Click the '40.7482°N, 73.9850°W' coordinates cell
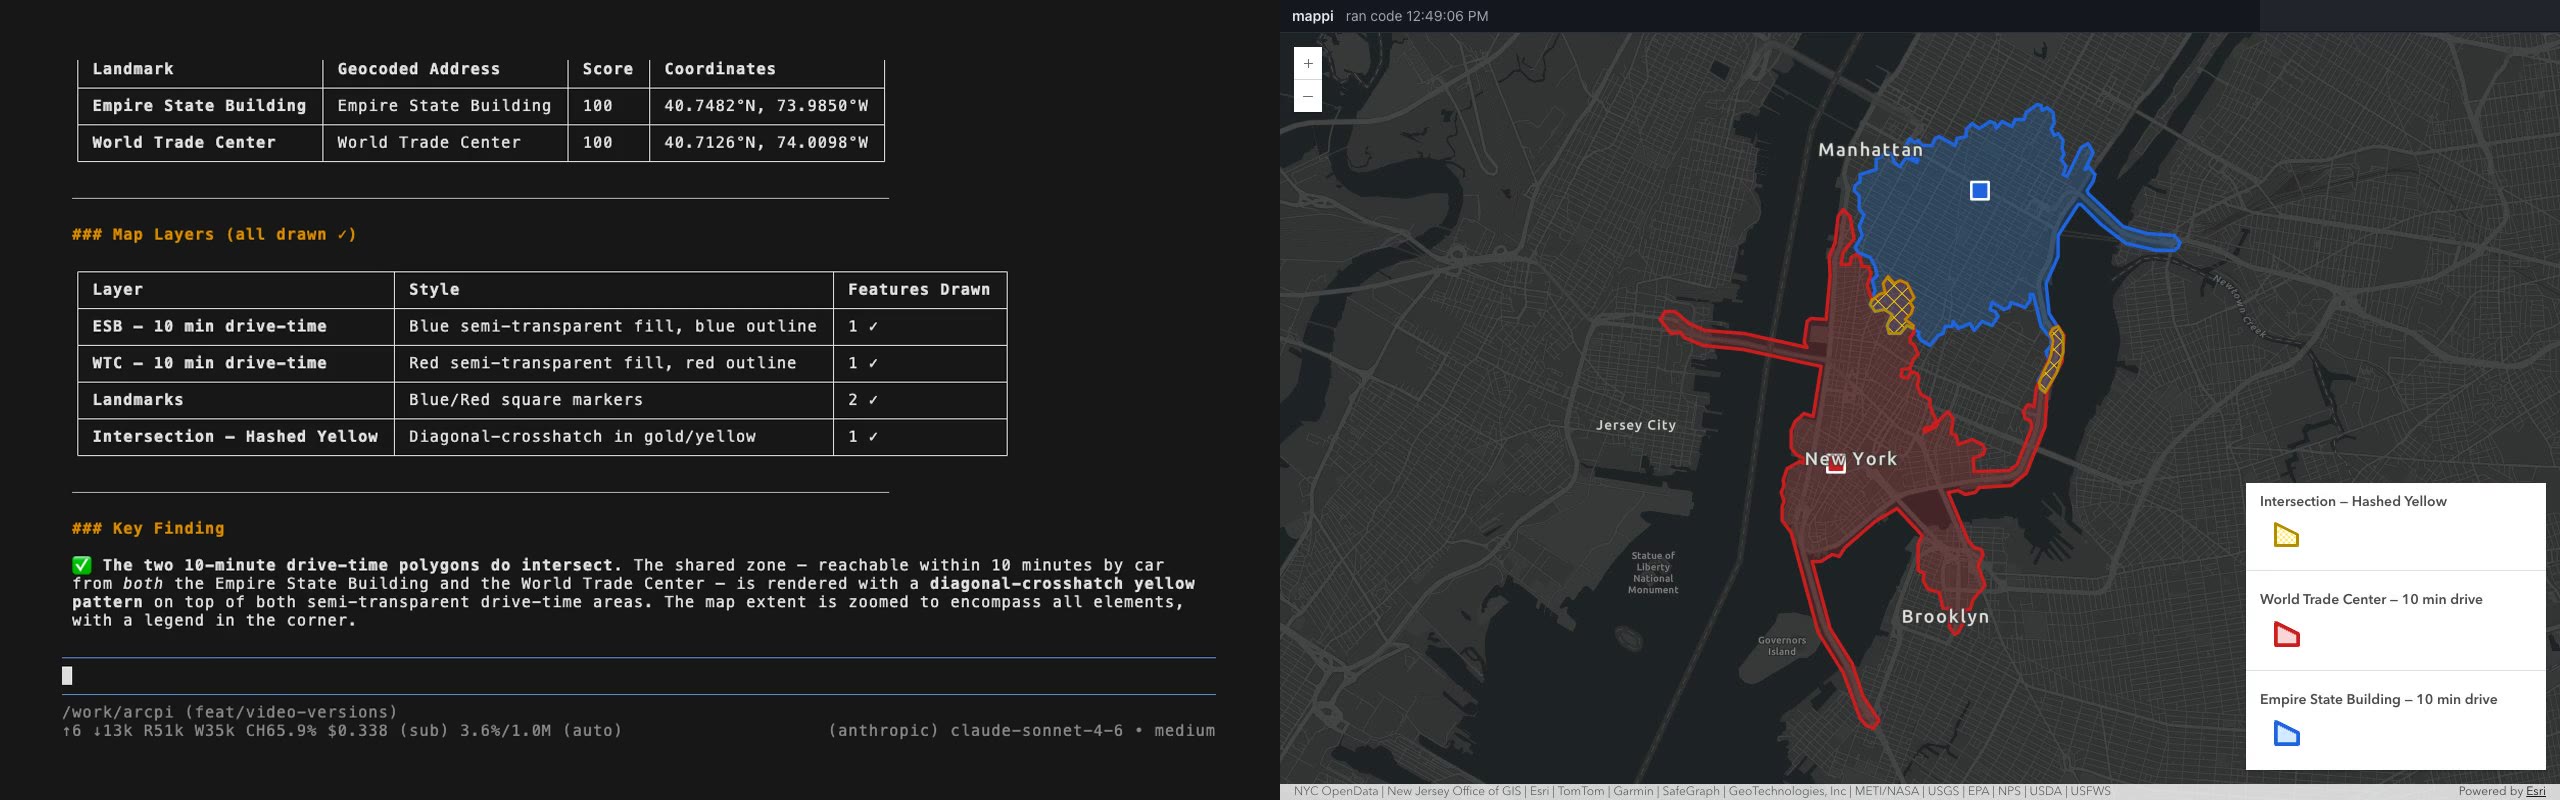This screenshot has width=2560, height=800. (x=766, y=106)
